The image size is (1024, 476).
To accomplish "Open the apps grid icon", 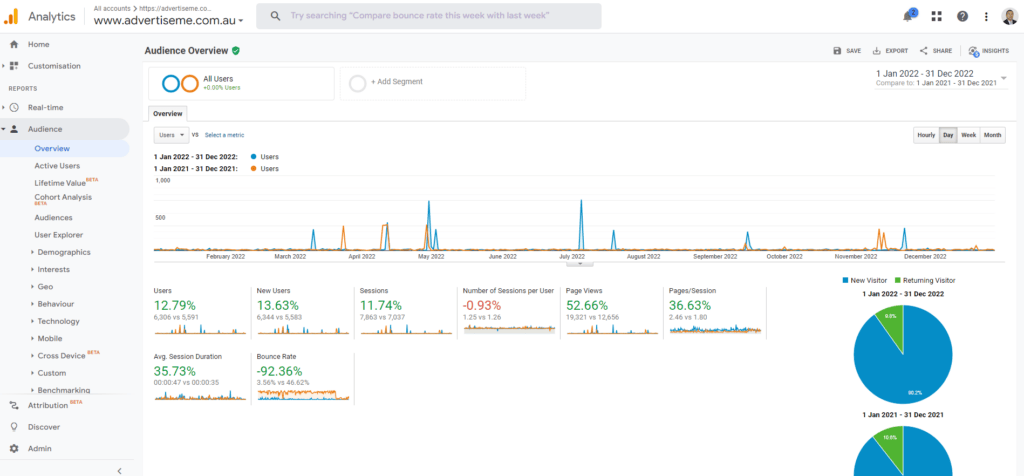I will pyautogui.click(x=936, y=16).
